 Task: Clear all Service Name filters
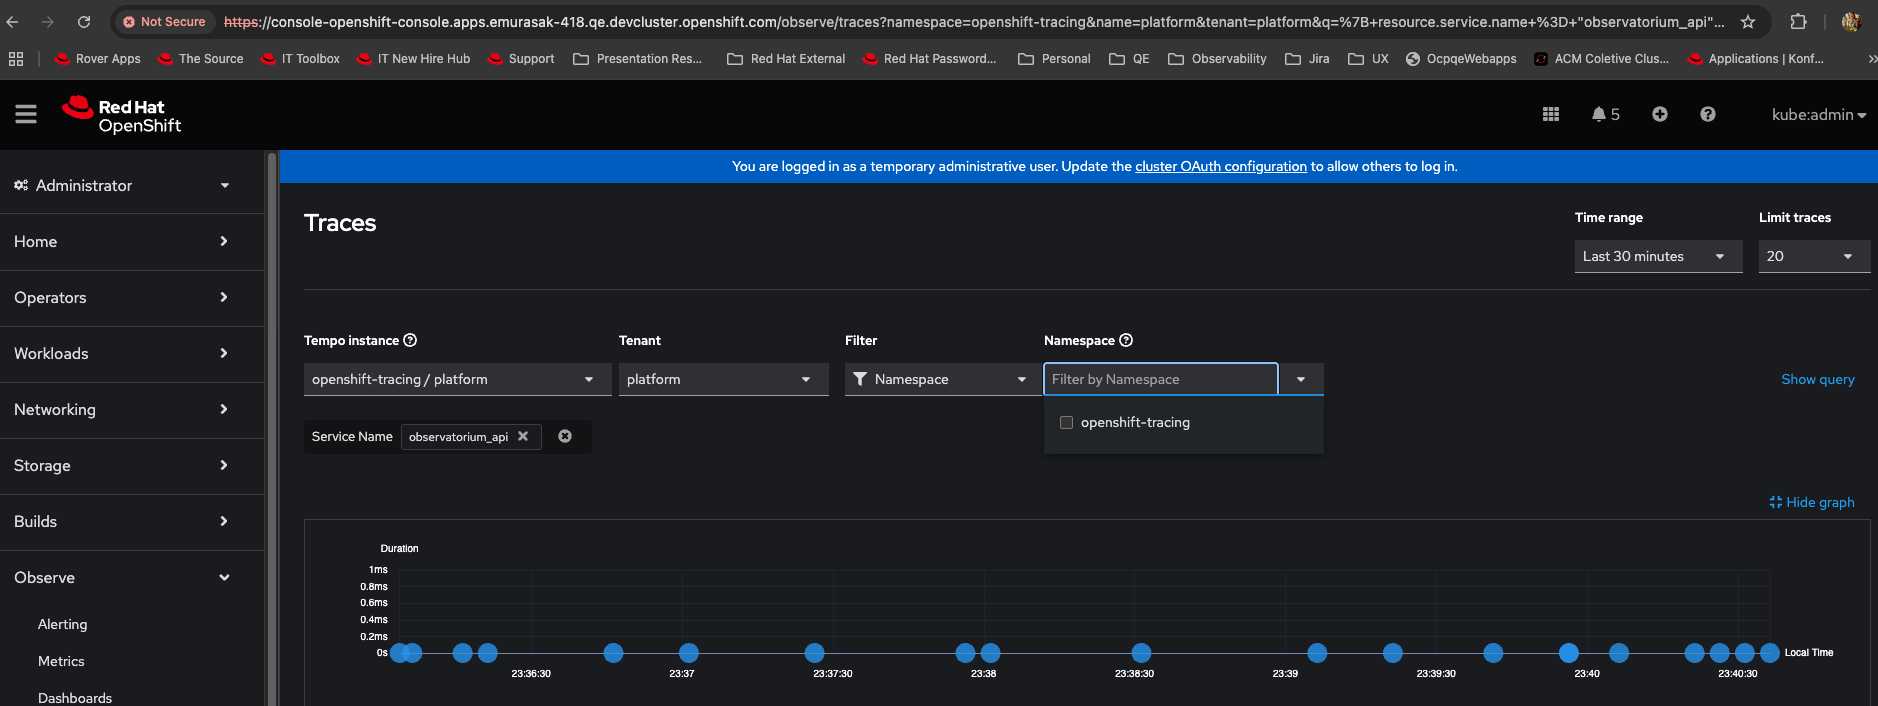coord(565,437)
